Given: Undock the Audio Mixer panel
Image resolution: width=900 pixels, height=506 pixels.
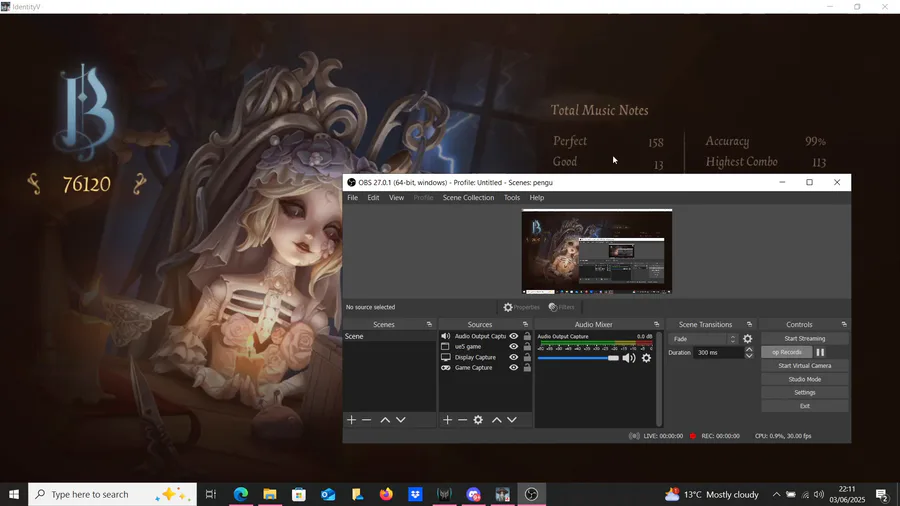Looking at the screenshot, I should (657, 324).
